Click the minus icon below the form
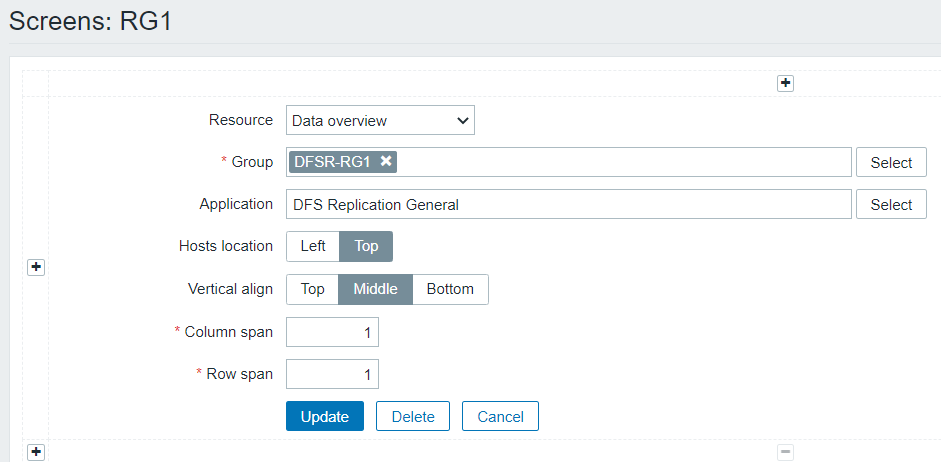Viewport: 941px width, 462px height. 786,452
